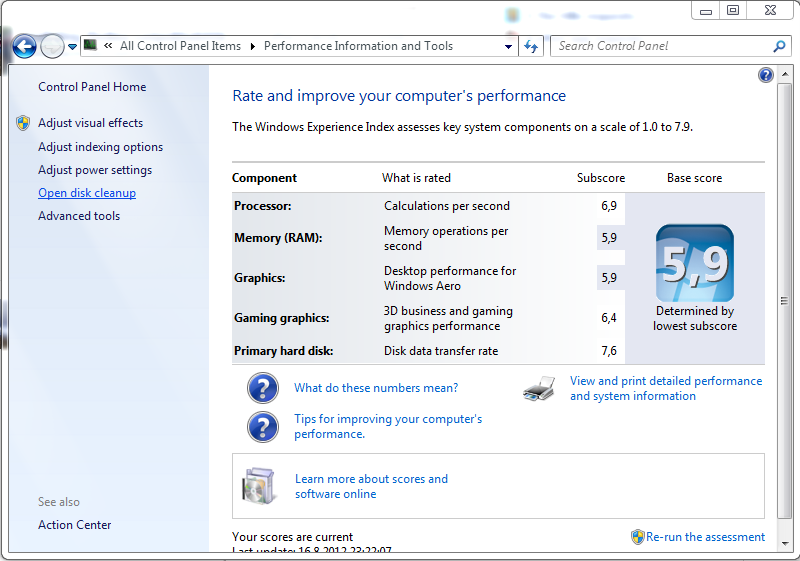Click the magnifier icon in the search box

pyautogui.click(x=780, y=46)
